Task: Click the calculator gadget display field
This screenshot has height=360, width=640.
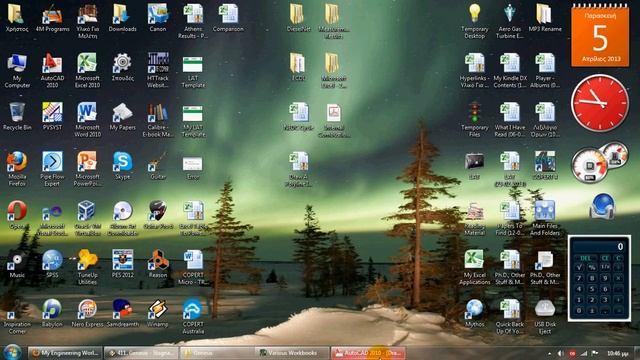Action: 599,246
